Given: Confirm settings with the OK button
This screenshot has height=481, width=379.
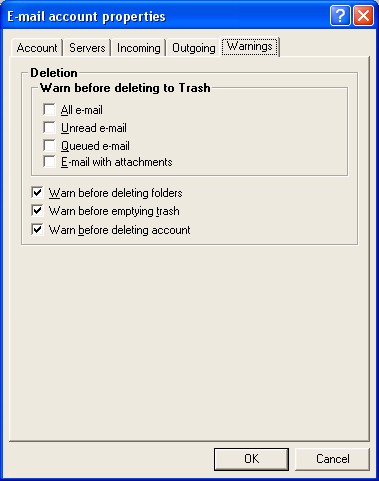Looking at the screenshot, I should (251, 459).
